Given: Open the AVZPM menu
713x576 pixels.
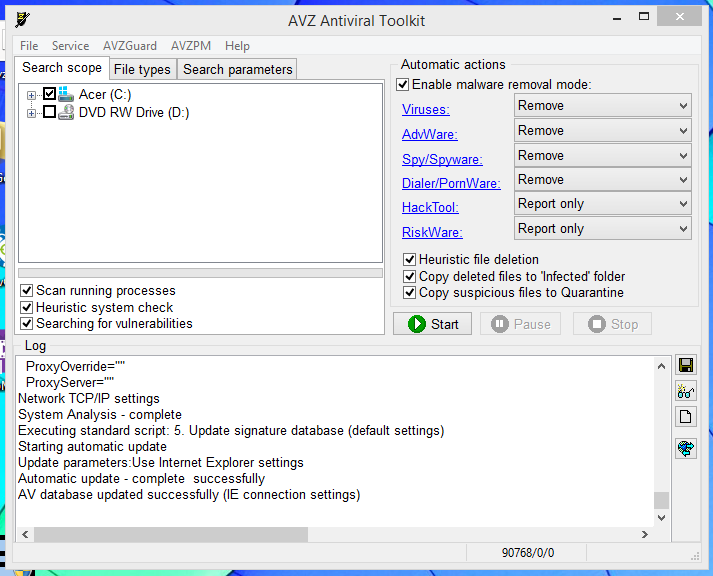Looking at the screenshot, I should coord(191,46).
